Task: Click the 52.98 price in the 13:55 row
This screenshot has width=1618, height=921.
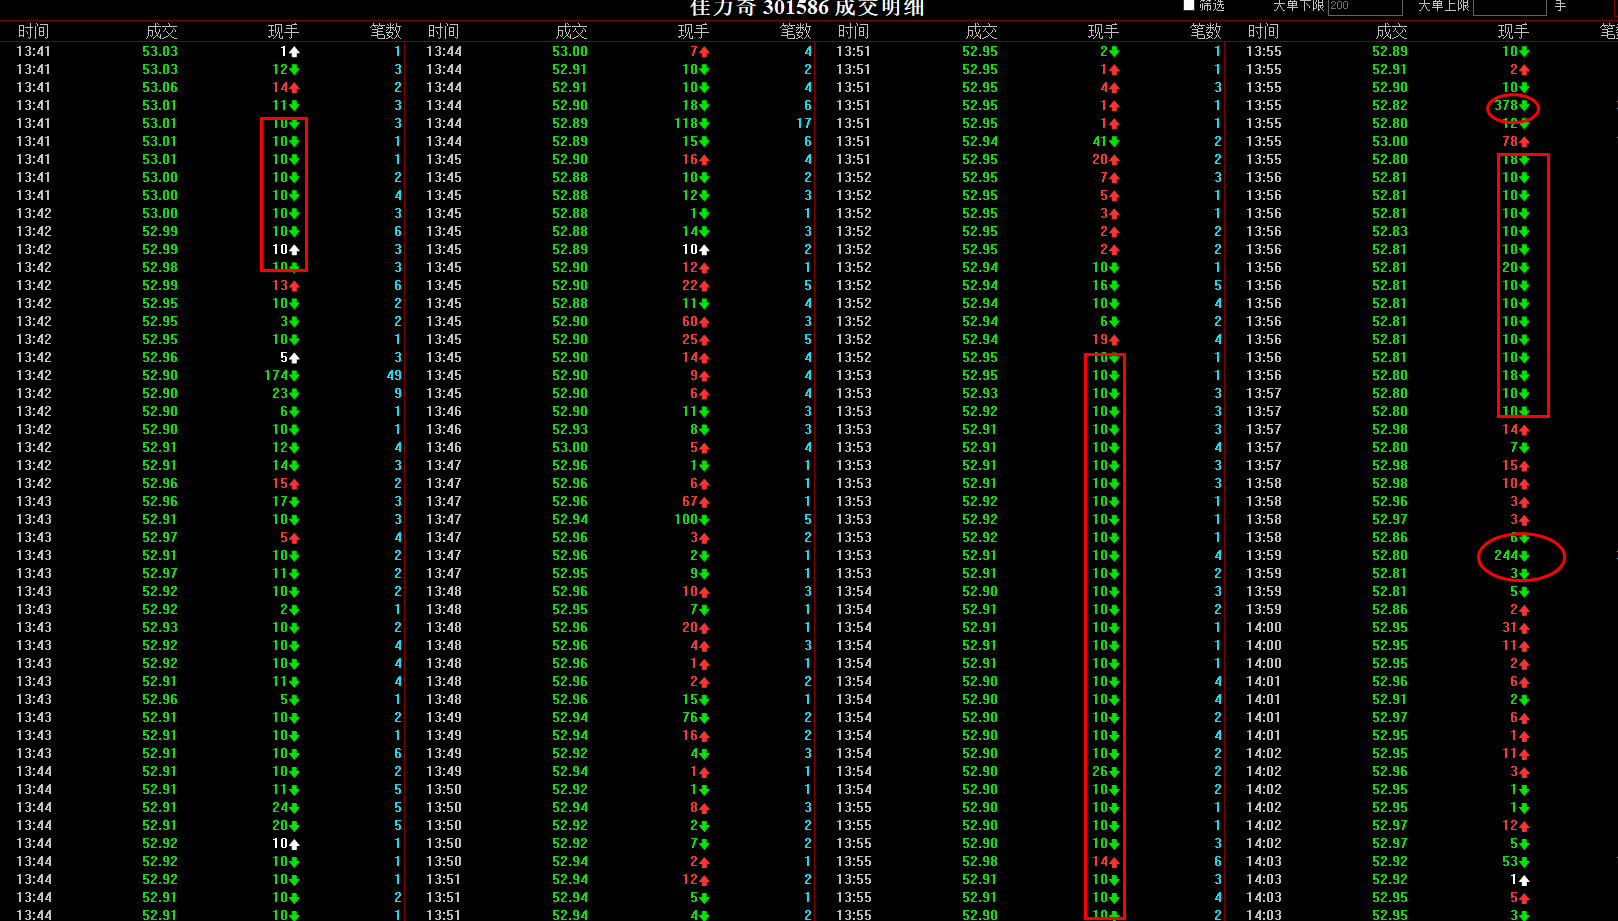Action: point(980,862)
